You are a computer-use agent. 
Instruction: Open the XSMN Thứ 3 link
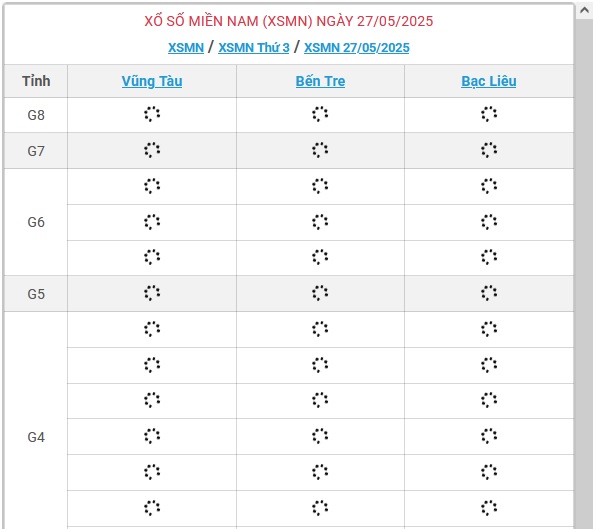click(254, 48)
